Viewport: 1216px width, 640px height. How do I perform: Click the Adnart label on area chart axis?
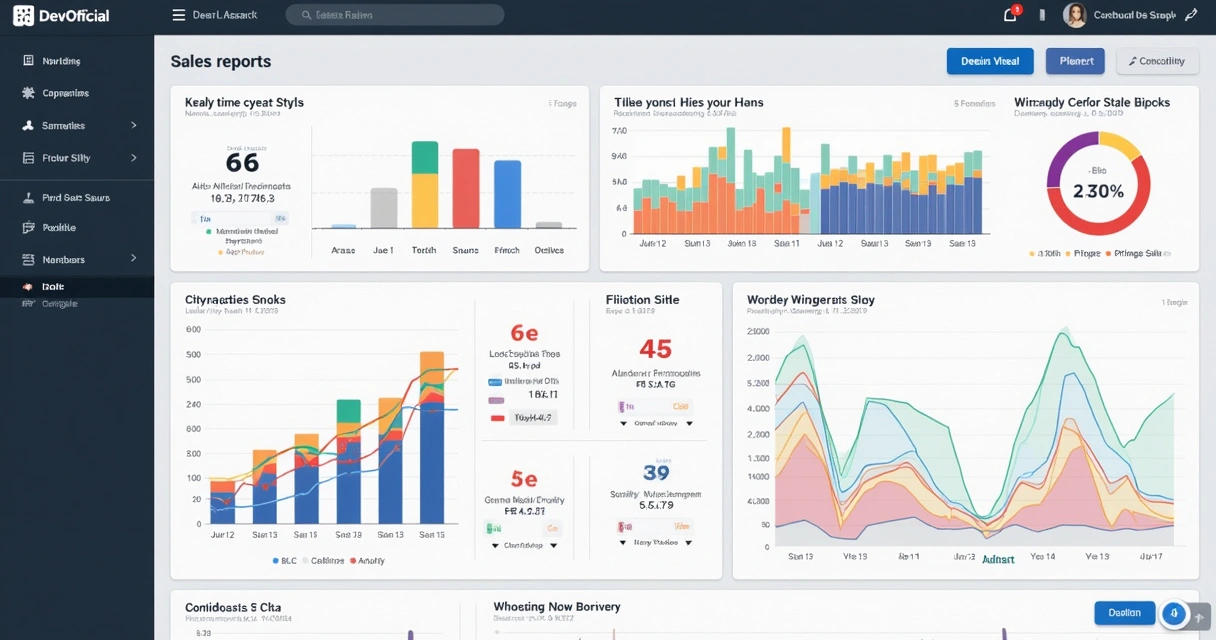tap(998, 559)
